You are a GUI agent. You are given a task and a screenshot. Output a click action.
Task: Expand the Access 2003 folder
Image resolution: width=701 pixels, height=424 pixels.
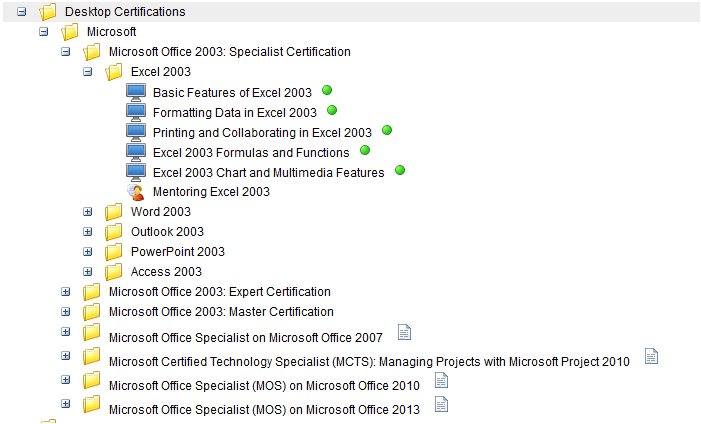tap(88, 271)
